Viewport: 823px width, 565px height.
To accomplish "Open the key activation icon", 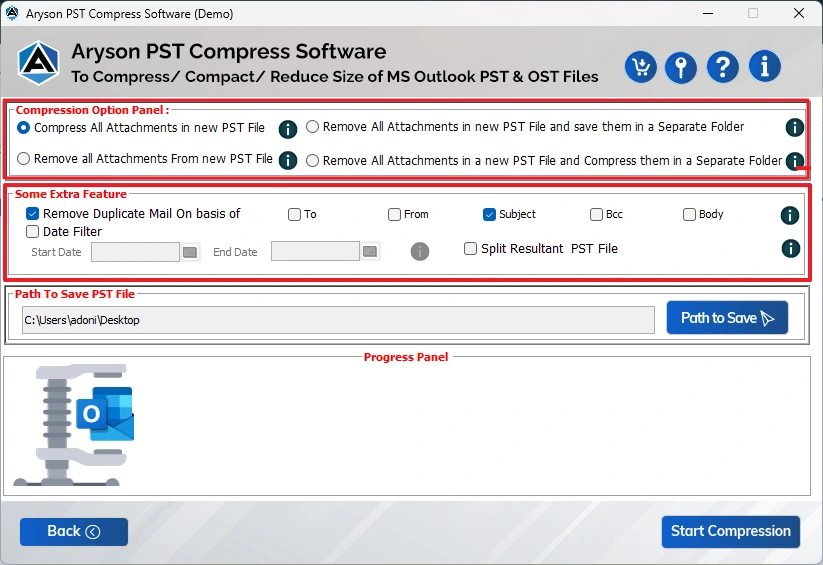I will pos(681,67).
